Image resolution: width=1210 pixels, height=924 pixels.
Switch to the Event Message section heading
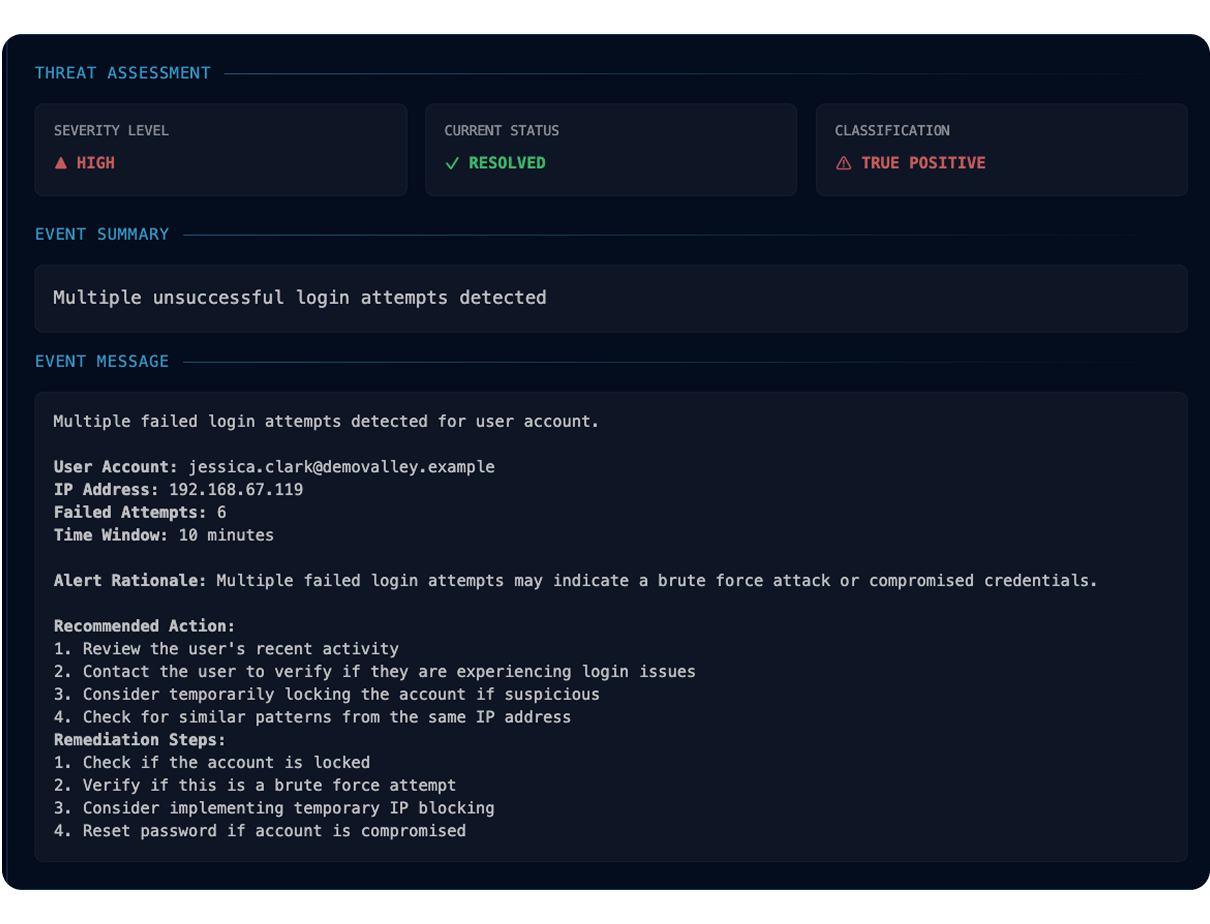tap(103, 361)
